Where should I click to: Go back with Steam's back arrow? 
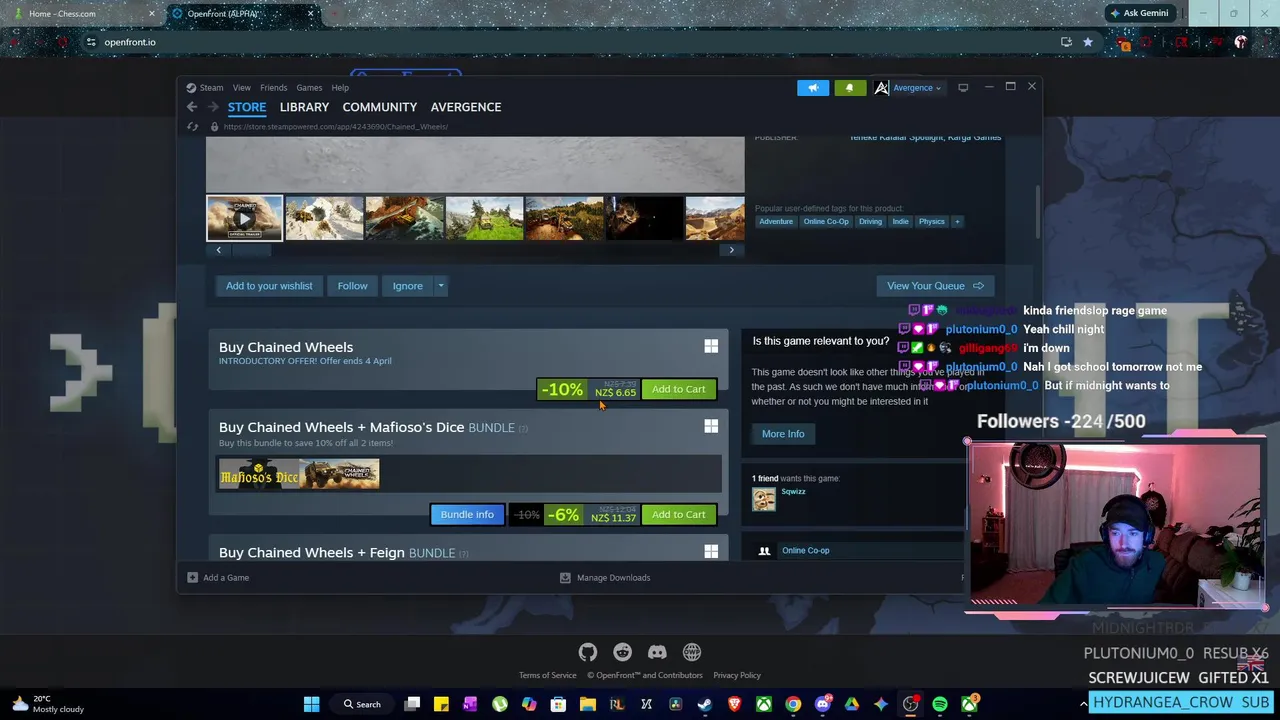coord(192,107)
